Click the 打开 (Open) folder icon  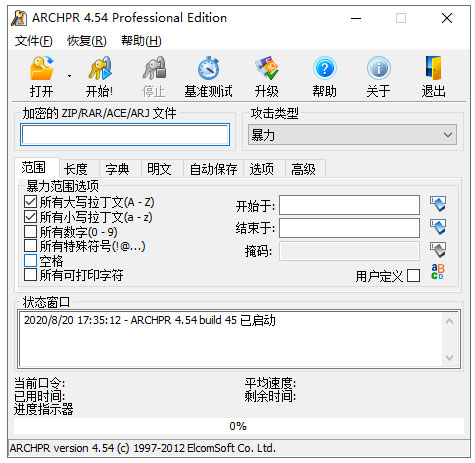(42, 68)
